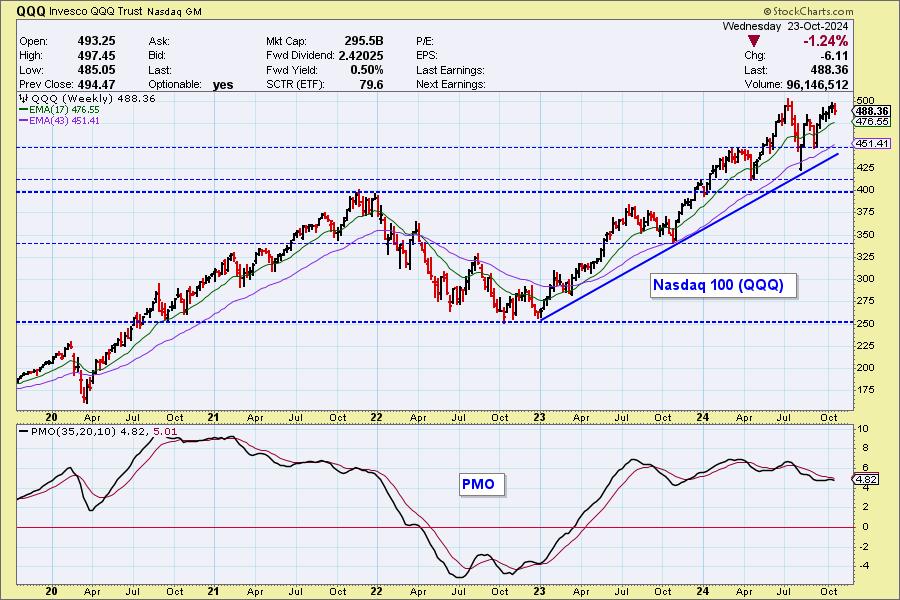Click the Last Earnings label
This screenshot has width=900, height=600.
point(451,70)
